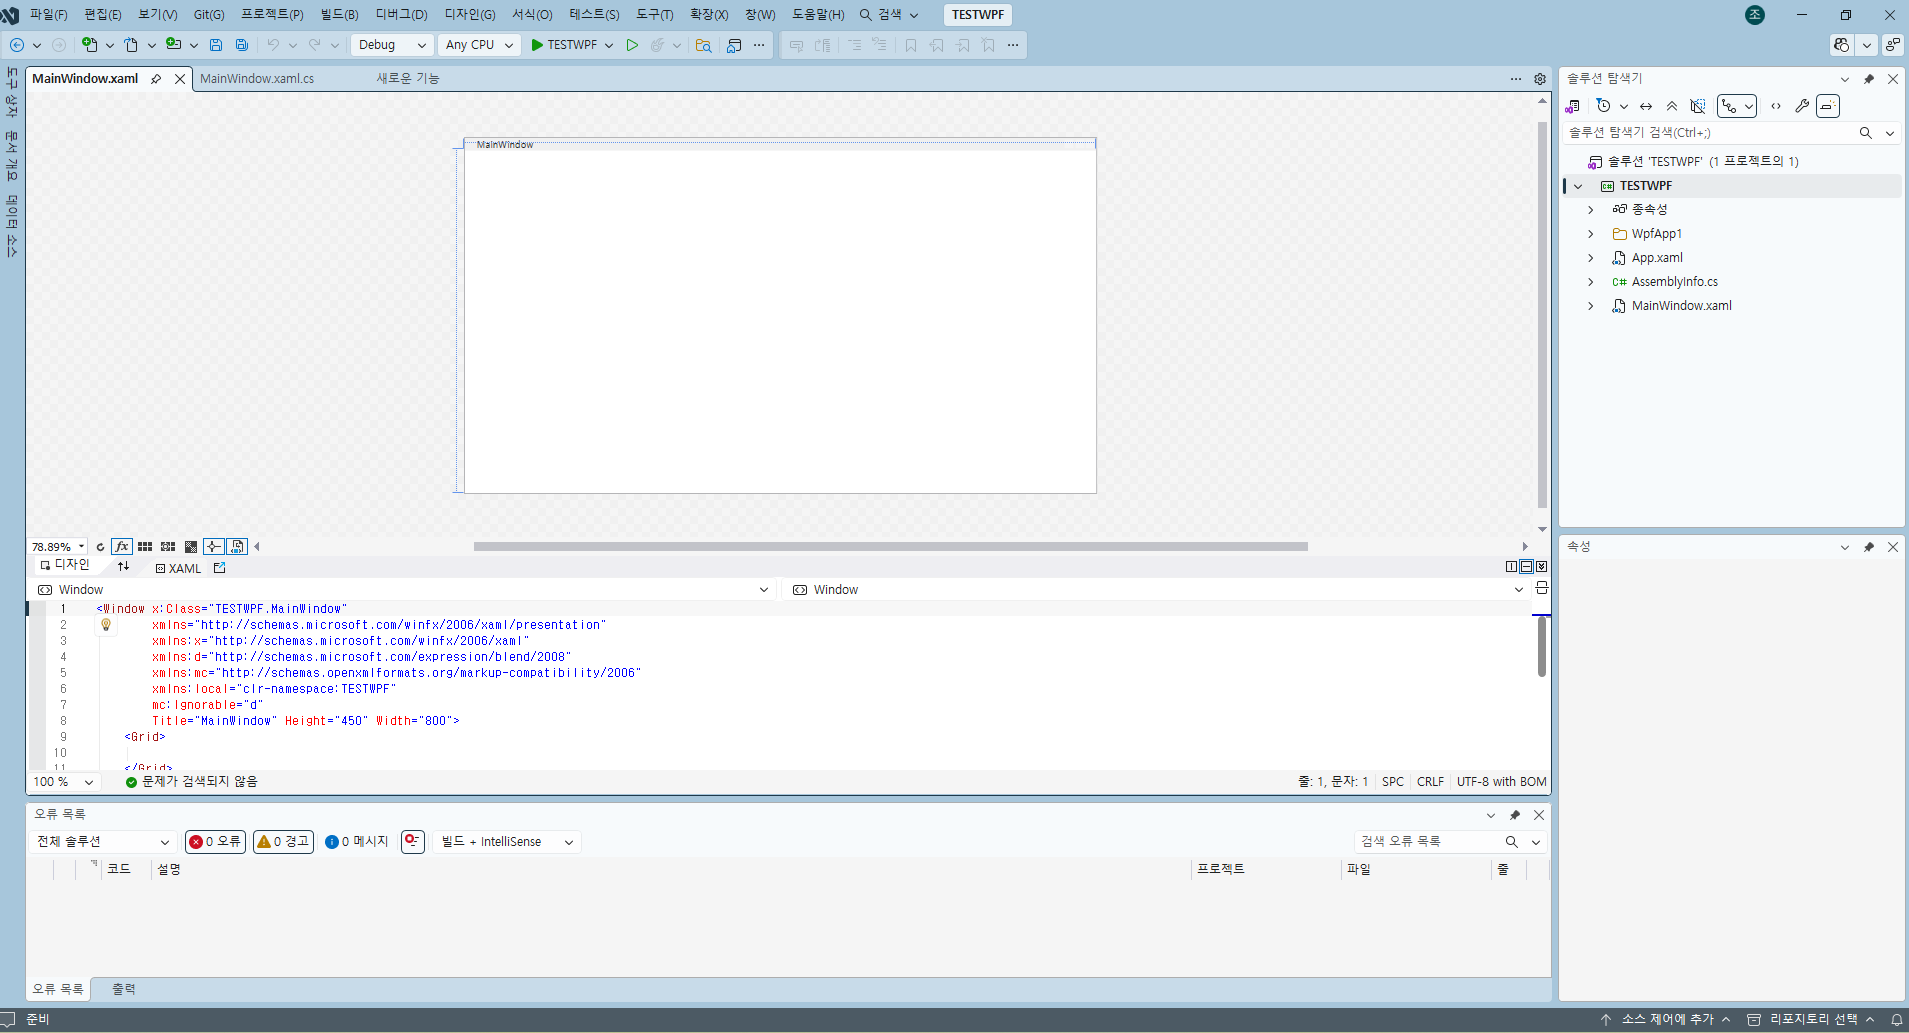This screenshot has width=1909, height=1033.
Task: Open the 디버그(D) menu
Action: coord(401,15)
